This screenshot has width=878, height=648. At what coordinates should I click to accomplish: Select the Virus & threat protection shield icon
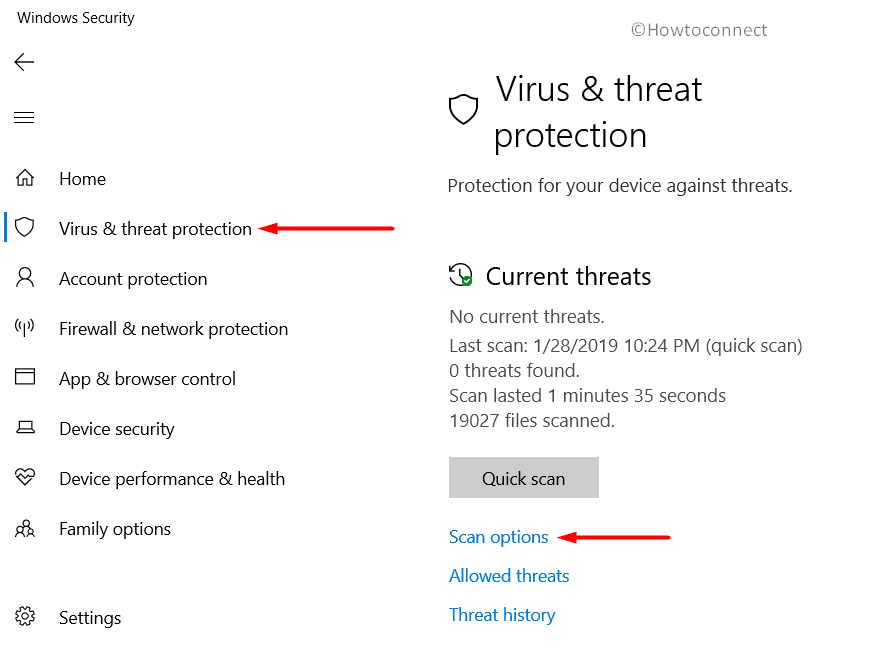tap(25, 228)
